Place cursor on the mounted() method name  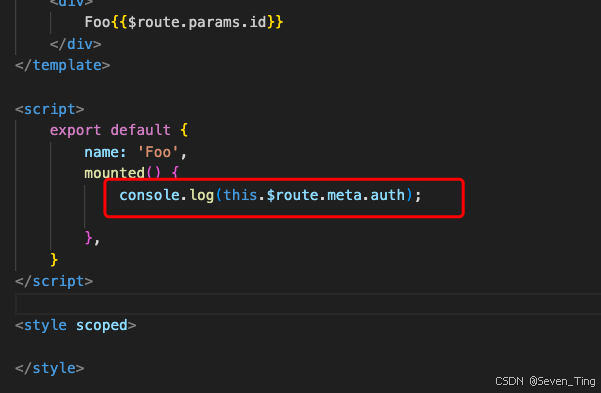click(x=114, y=173)
